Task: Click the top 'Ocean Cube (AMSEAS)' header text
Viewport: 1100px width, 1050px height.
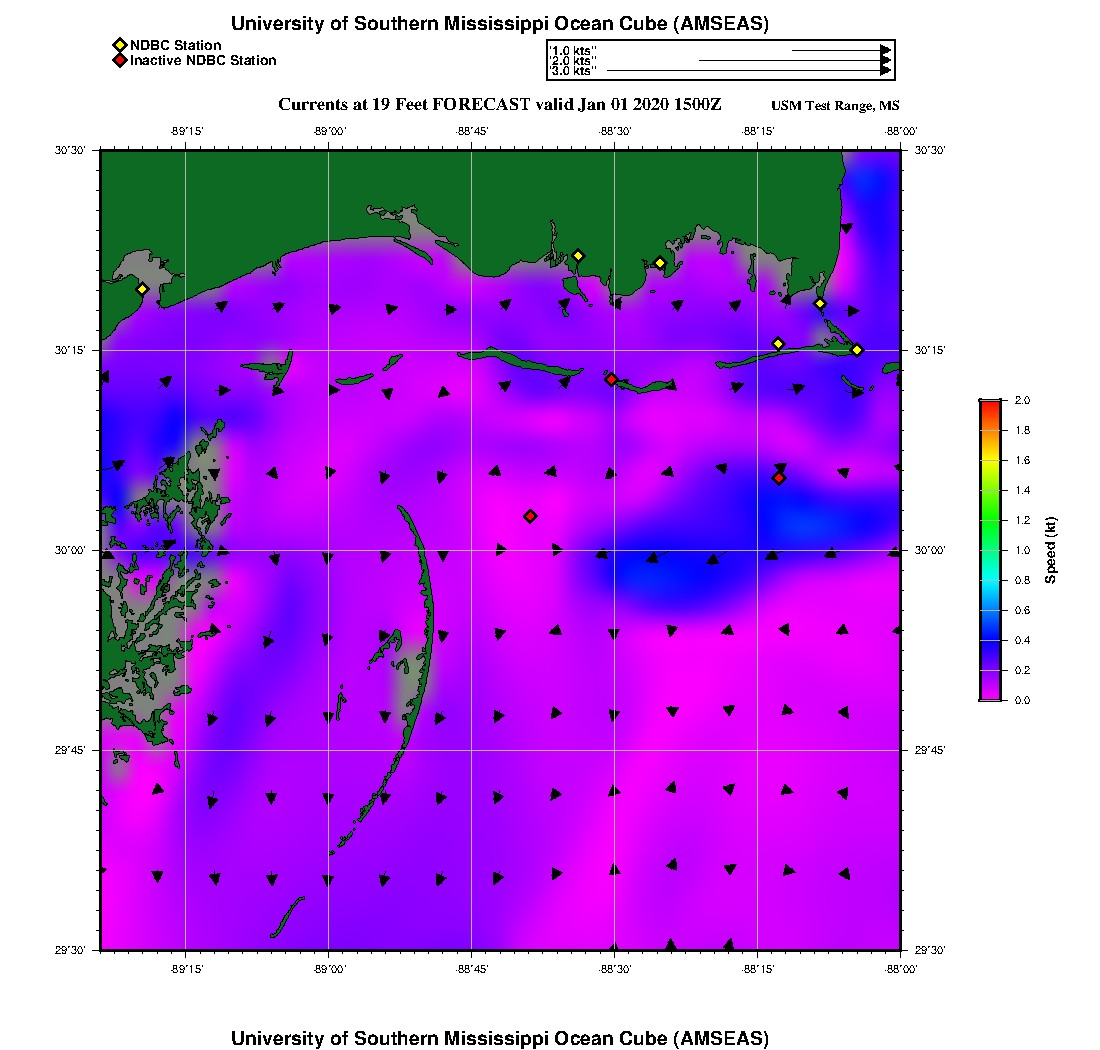Action: pos(500,24)
